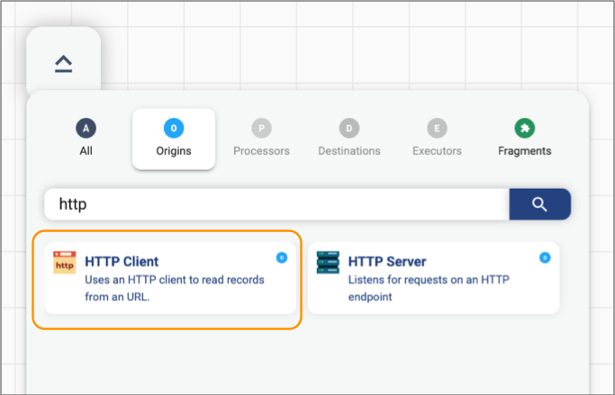Select the HTTP Server origin card
The image size is (615, 395).
(x=433, y=278)
